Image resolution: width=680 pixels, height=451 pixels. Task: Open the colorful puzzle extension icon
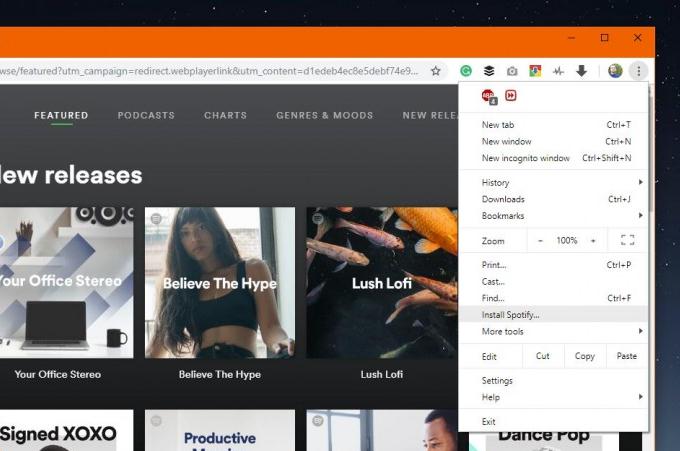point(535,71)
